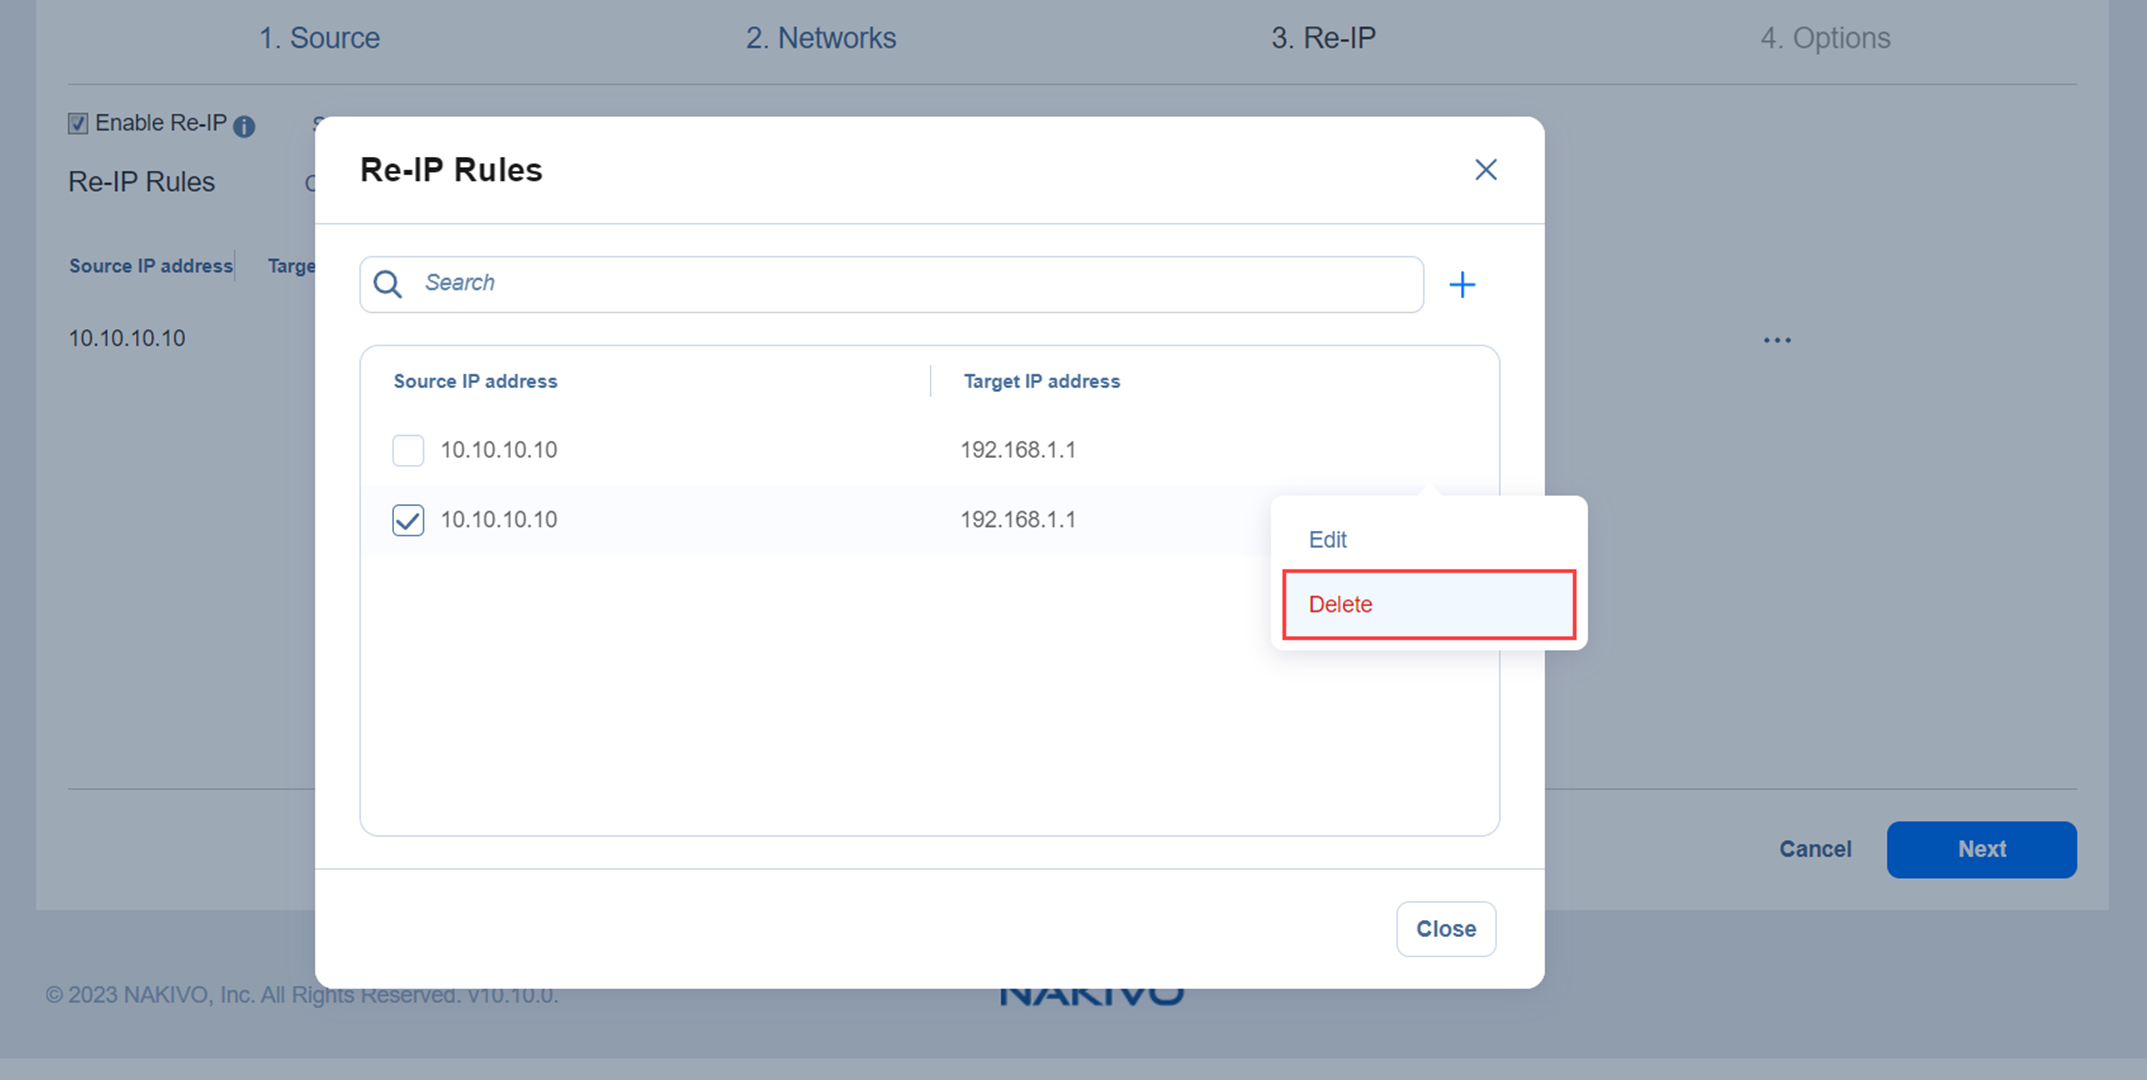Check the first 10.10.10.10 rule checkbox
The image size is (2147, 1080).
408,450
